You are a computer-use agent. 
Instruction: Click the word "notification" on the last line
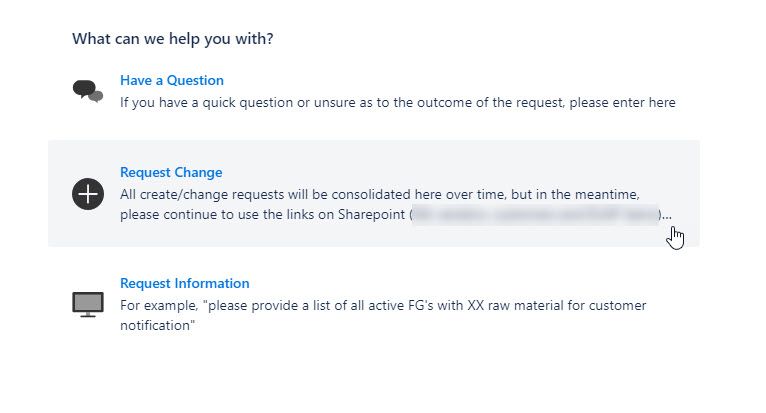pyautogui.click(x=155, y=326)
